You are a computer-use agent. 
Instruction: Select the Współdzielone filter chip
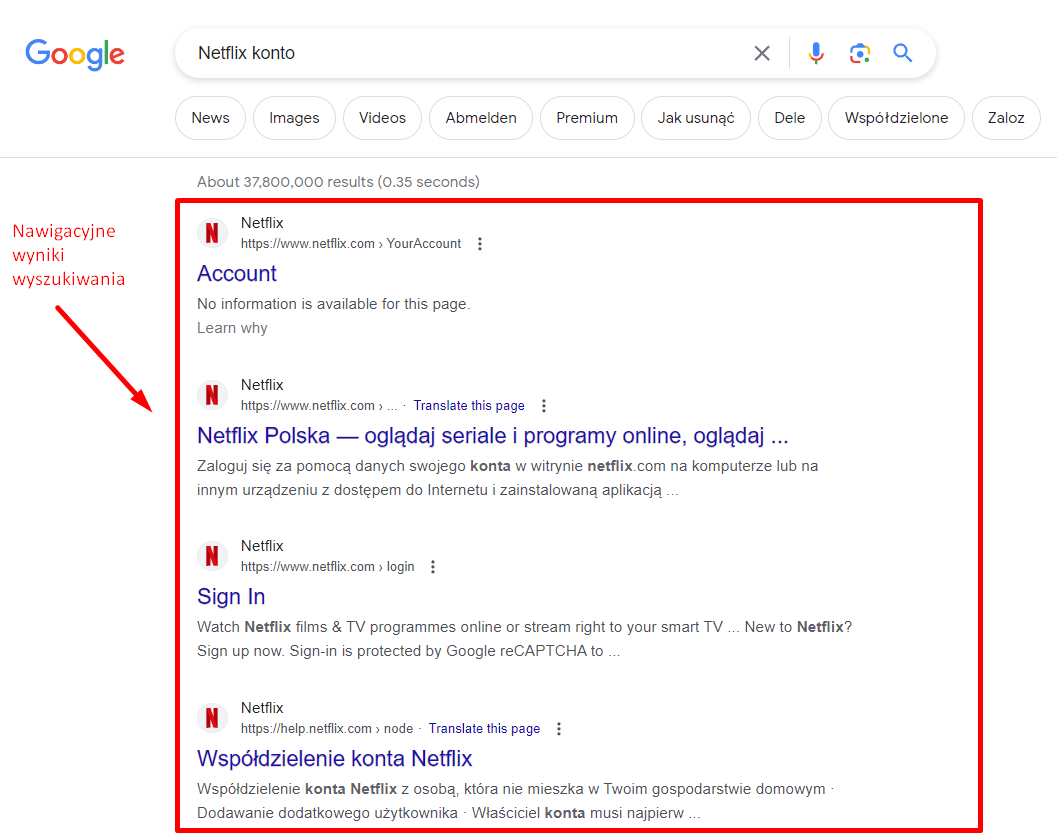pyautogui.click(x=896, y=118)
